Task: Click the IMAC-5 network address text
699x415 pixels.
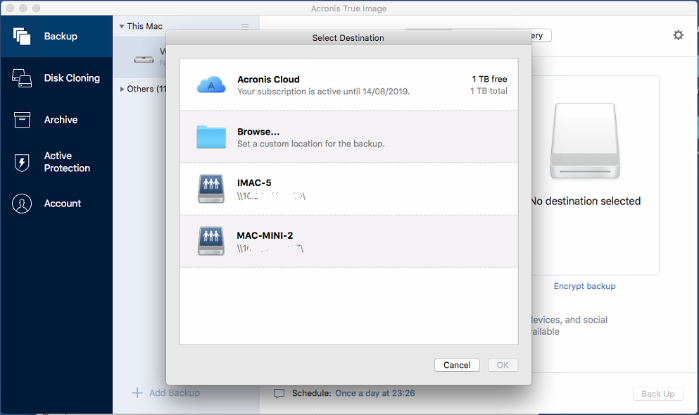Action: point(271,196)
